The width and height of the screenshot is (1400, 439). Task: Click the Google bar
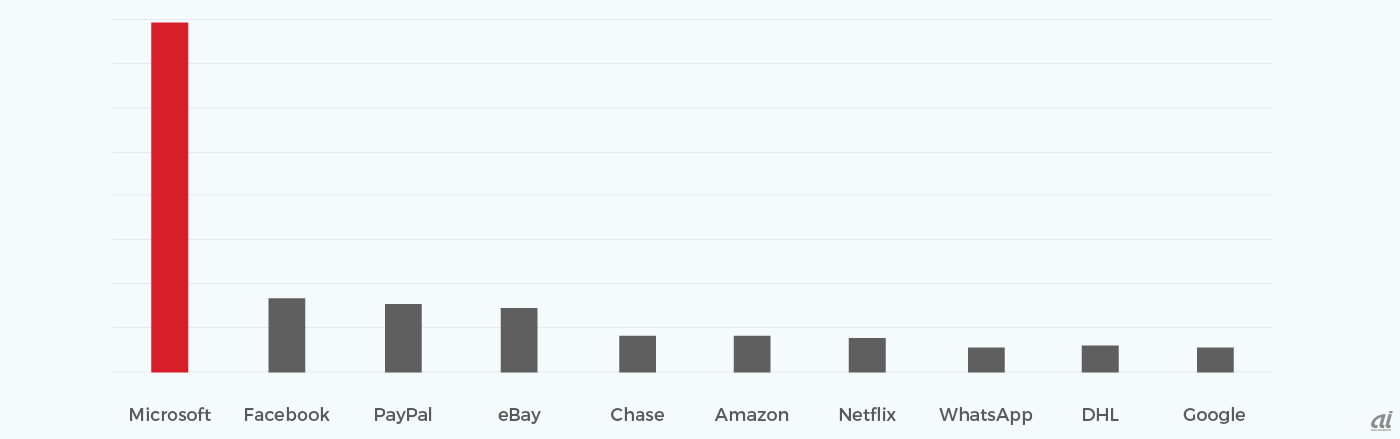pos(1215,360)
